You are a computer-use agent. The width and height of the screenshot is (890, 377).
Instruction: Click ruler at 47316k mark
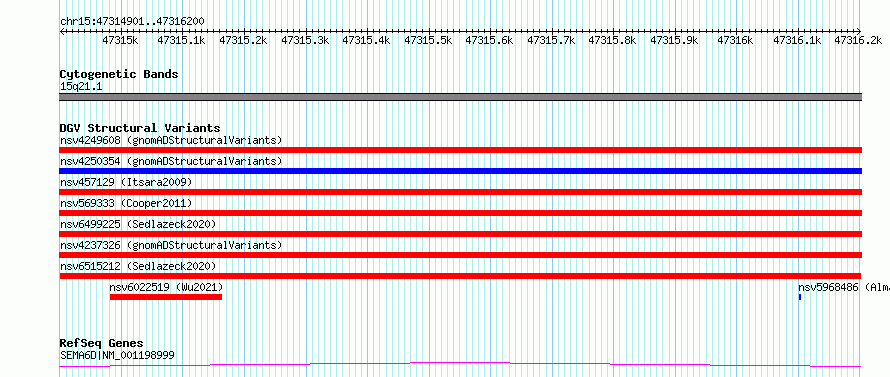736,40
